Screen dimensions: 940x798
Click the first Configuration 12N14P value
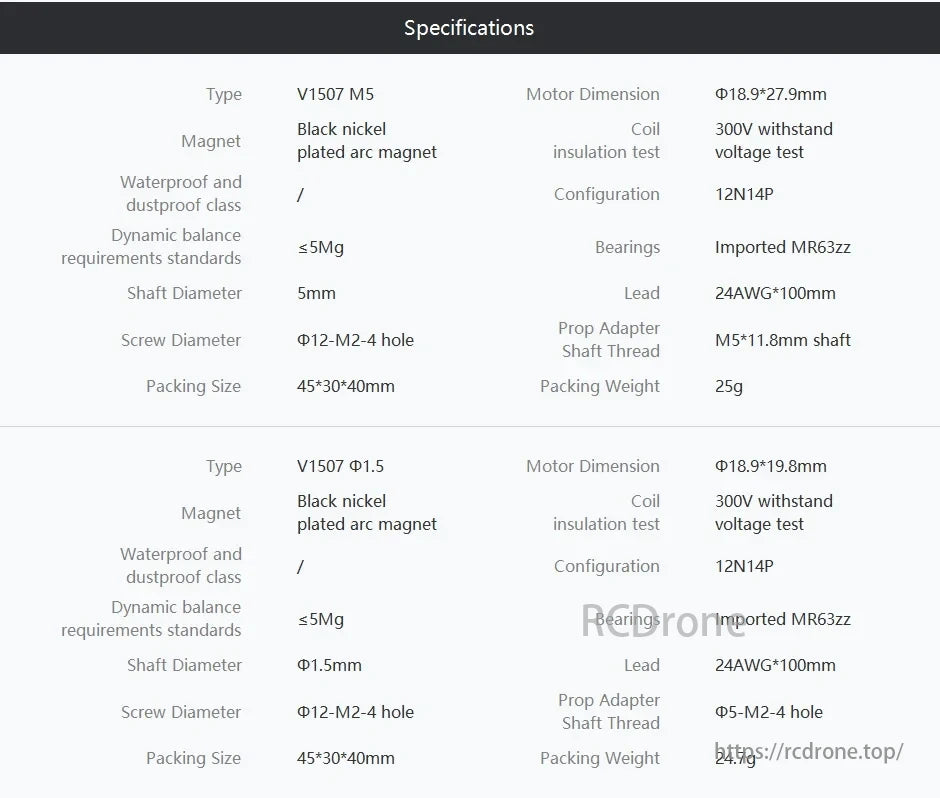coord(744,194)
